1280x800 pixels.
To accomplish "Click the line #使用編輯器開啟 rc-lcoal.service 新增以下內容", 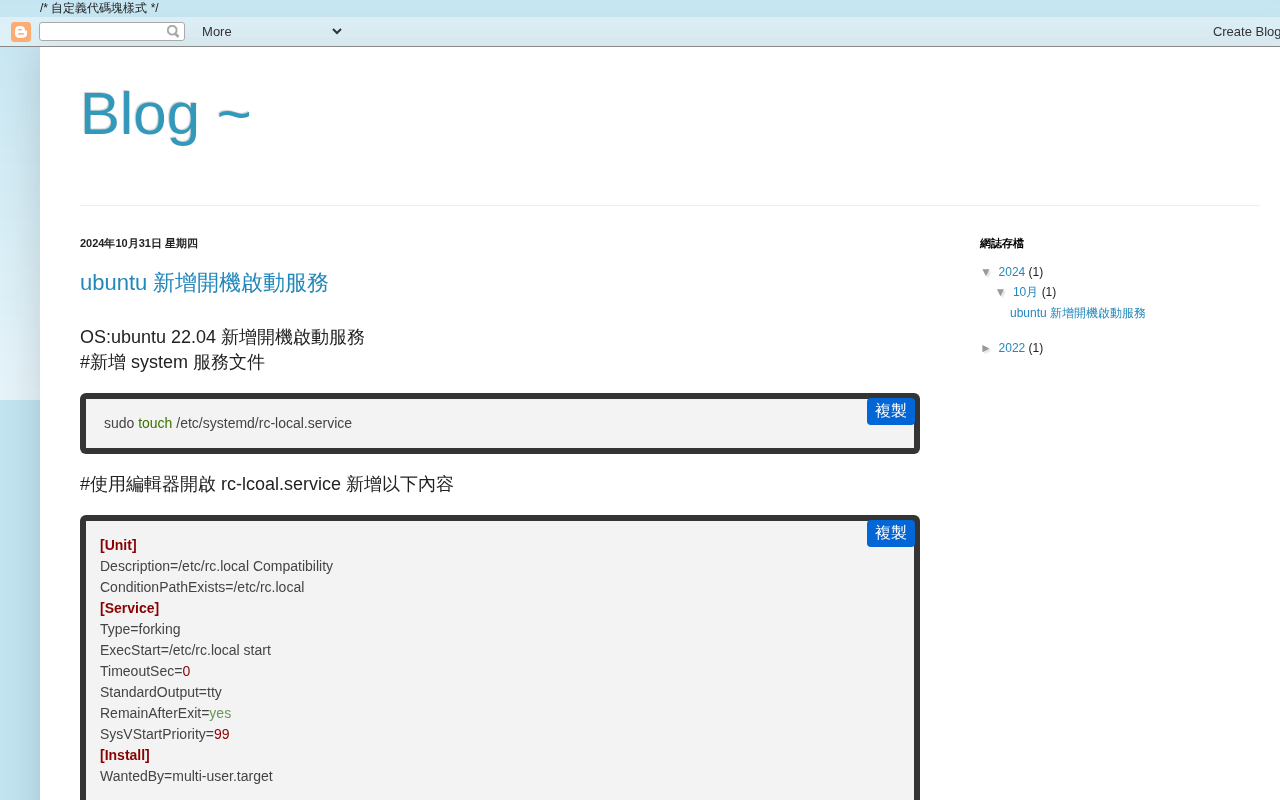I will point(267,484).
